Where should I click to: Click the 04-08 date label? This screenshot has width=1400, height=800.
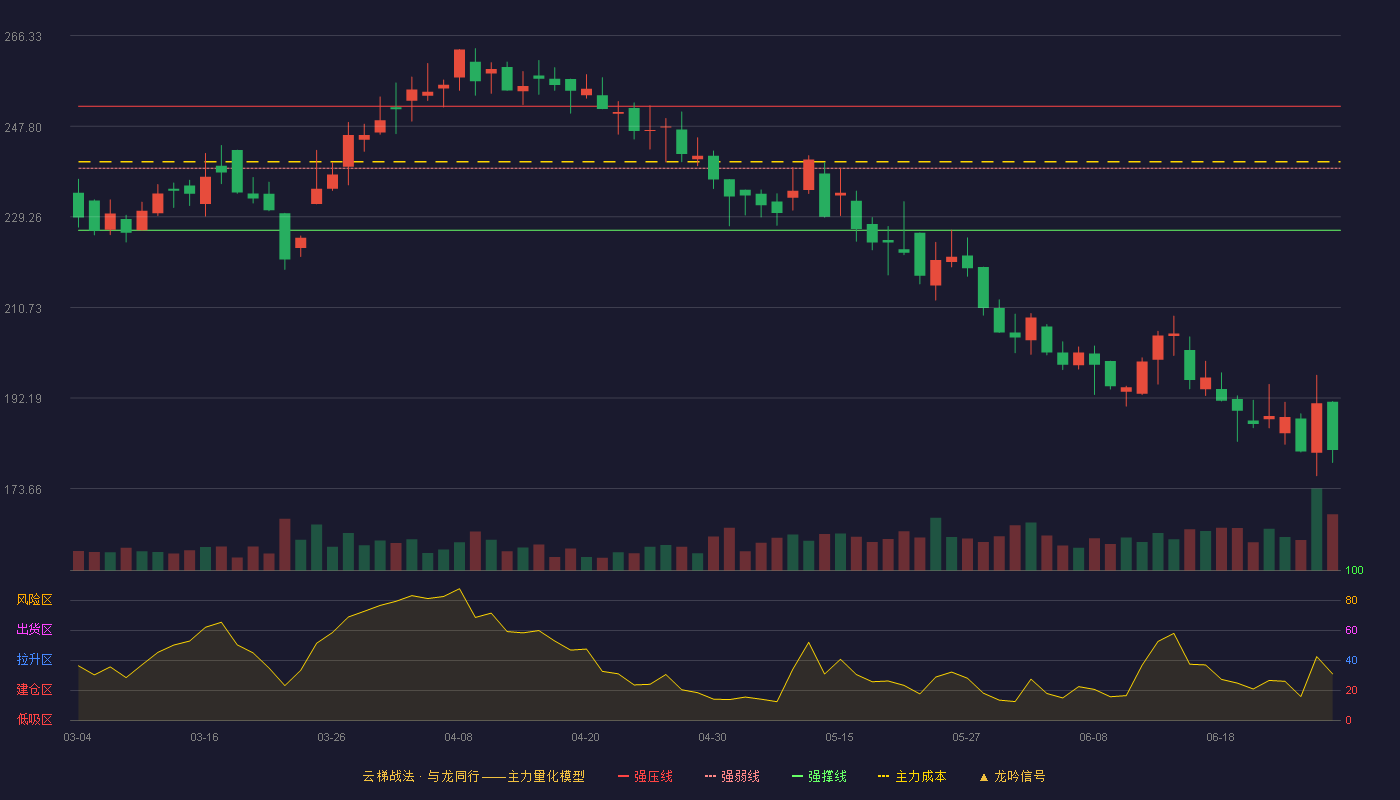[x=458, y=737]
